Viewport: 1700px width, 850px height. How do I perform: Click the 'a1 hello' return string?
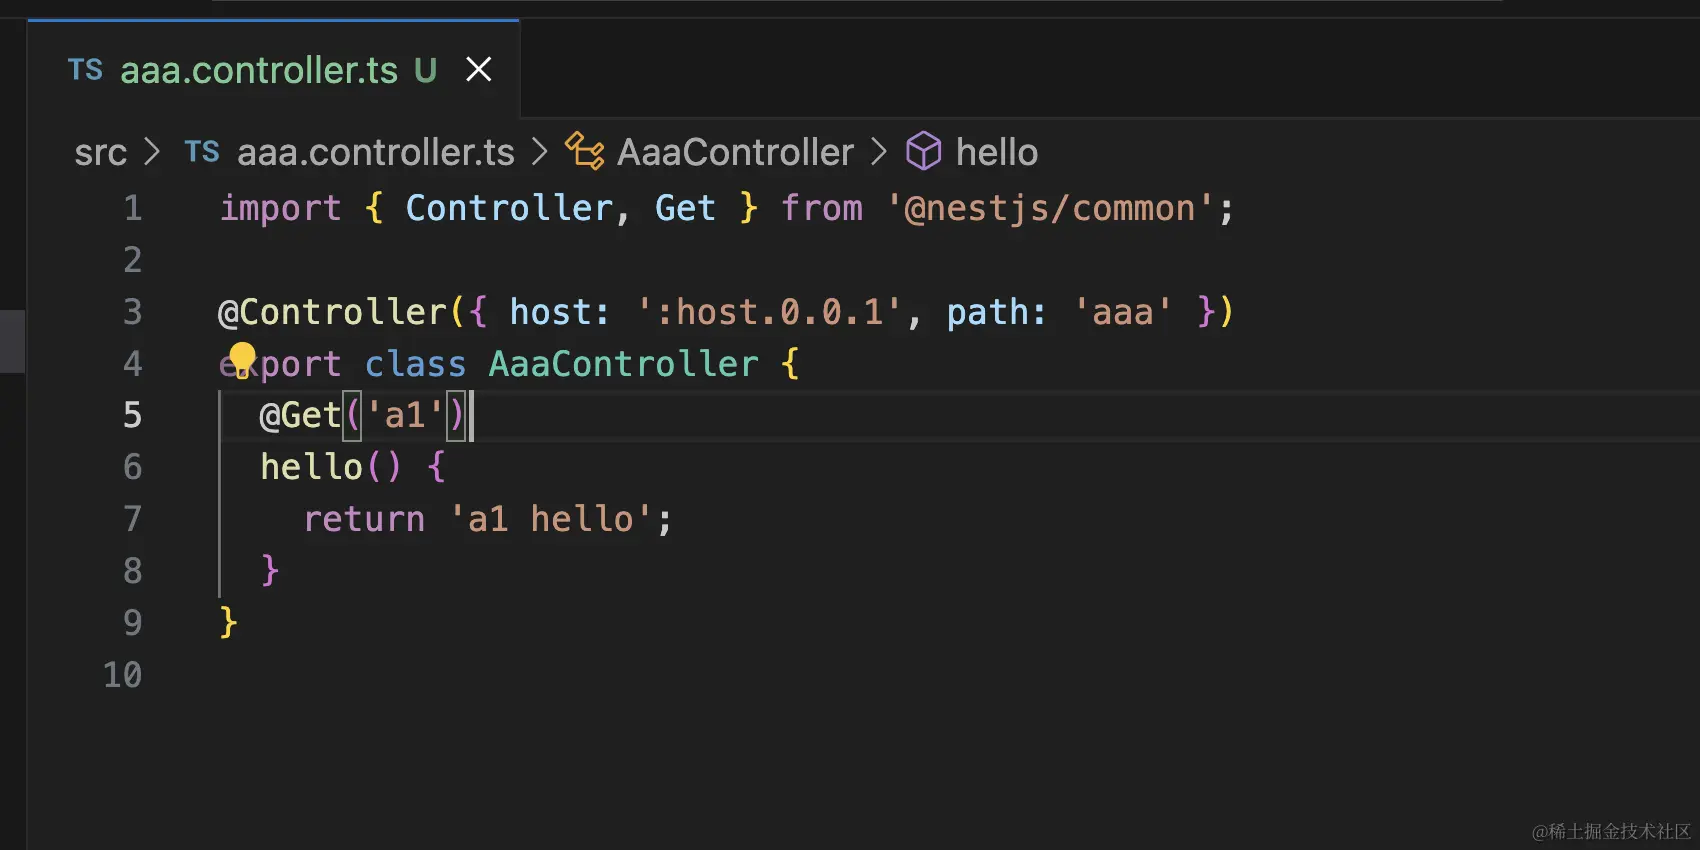pos(551,519)
